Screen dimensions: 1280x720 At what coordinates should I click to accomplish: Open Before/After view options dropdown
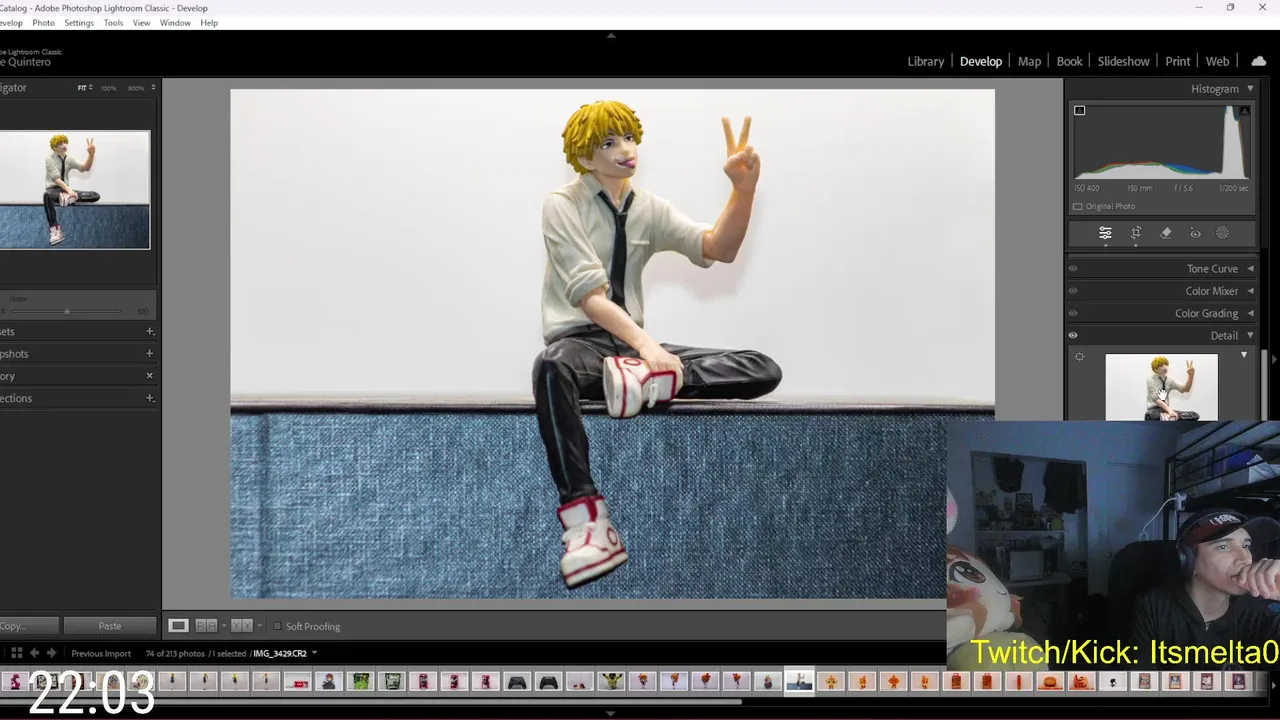tap(224, 626)
